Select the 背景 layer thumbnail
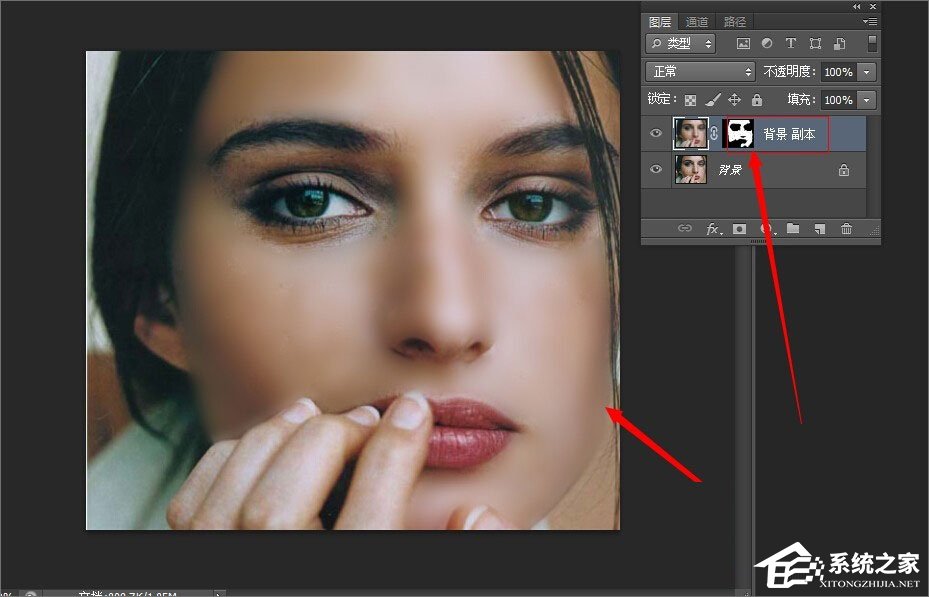This screenshot has width=929, height=597. [691, 169]
